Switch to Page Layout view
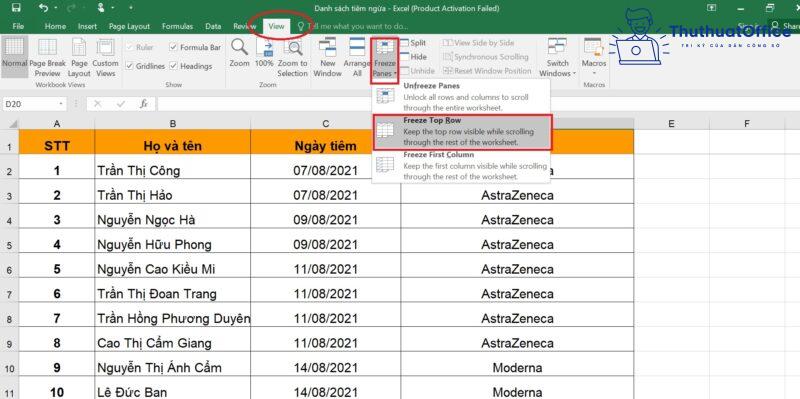Screen dimensions: 800x399 (x=79, y=57)
